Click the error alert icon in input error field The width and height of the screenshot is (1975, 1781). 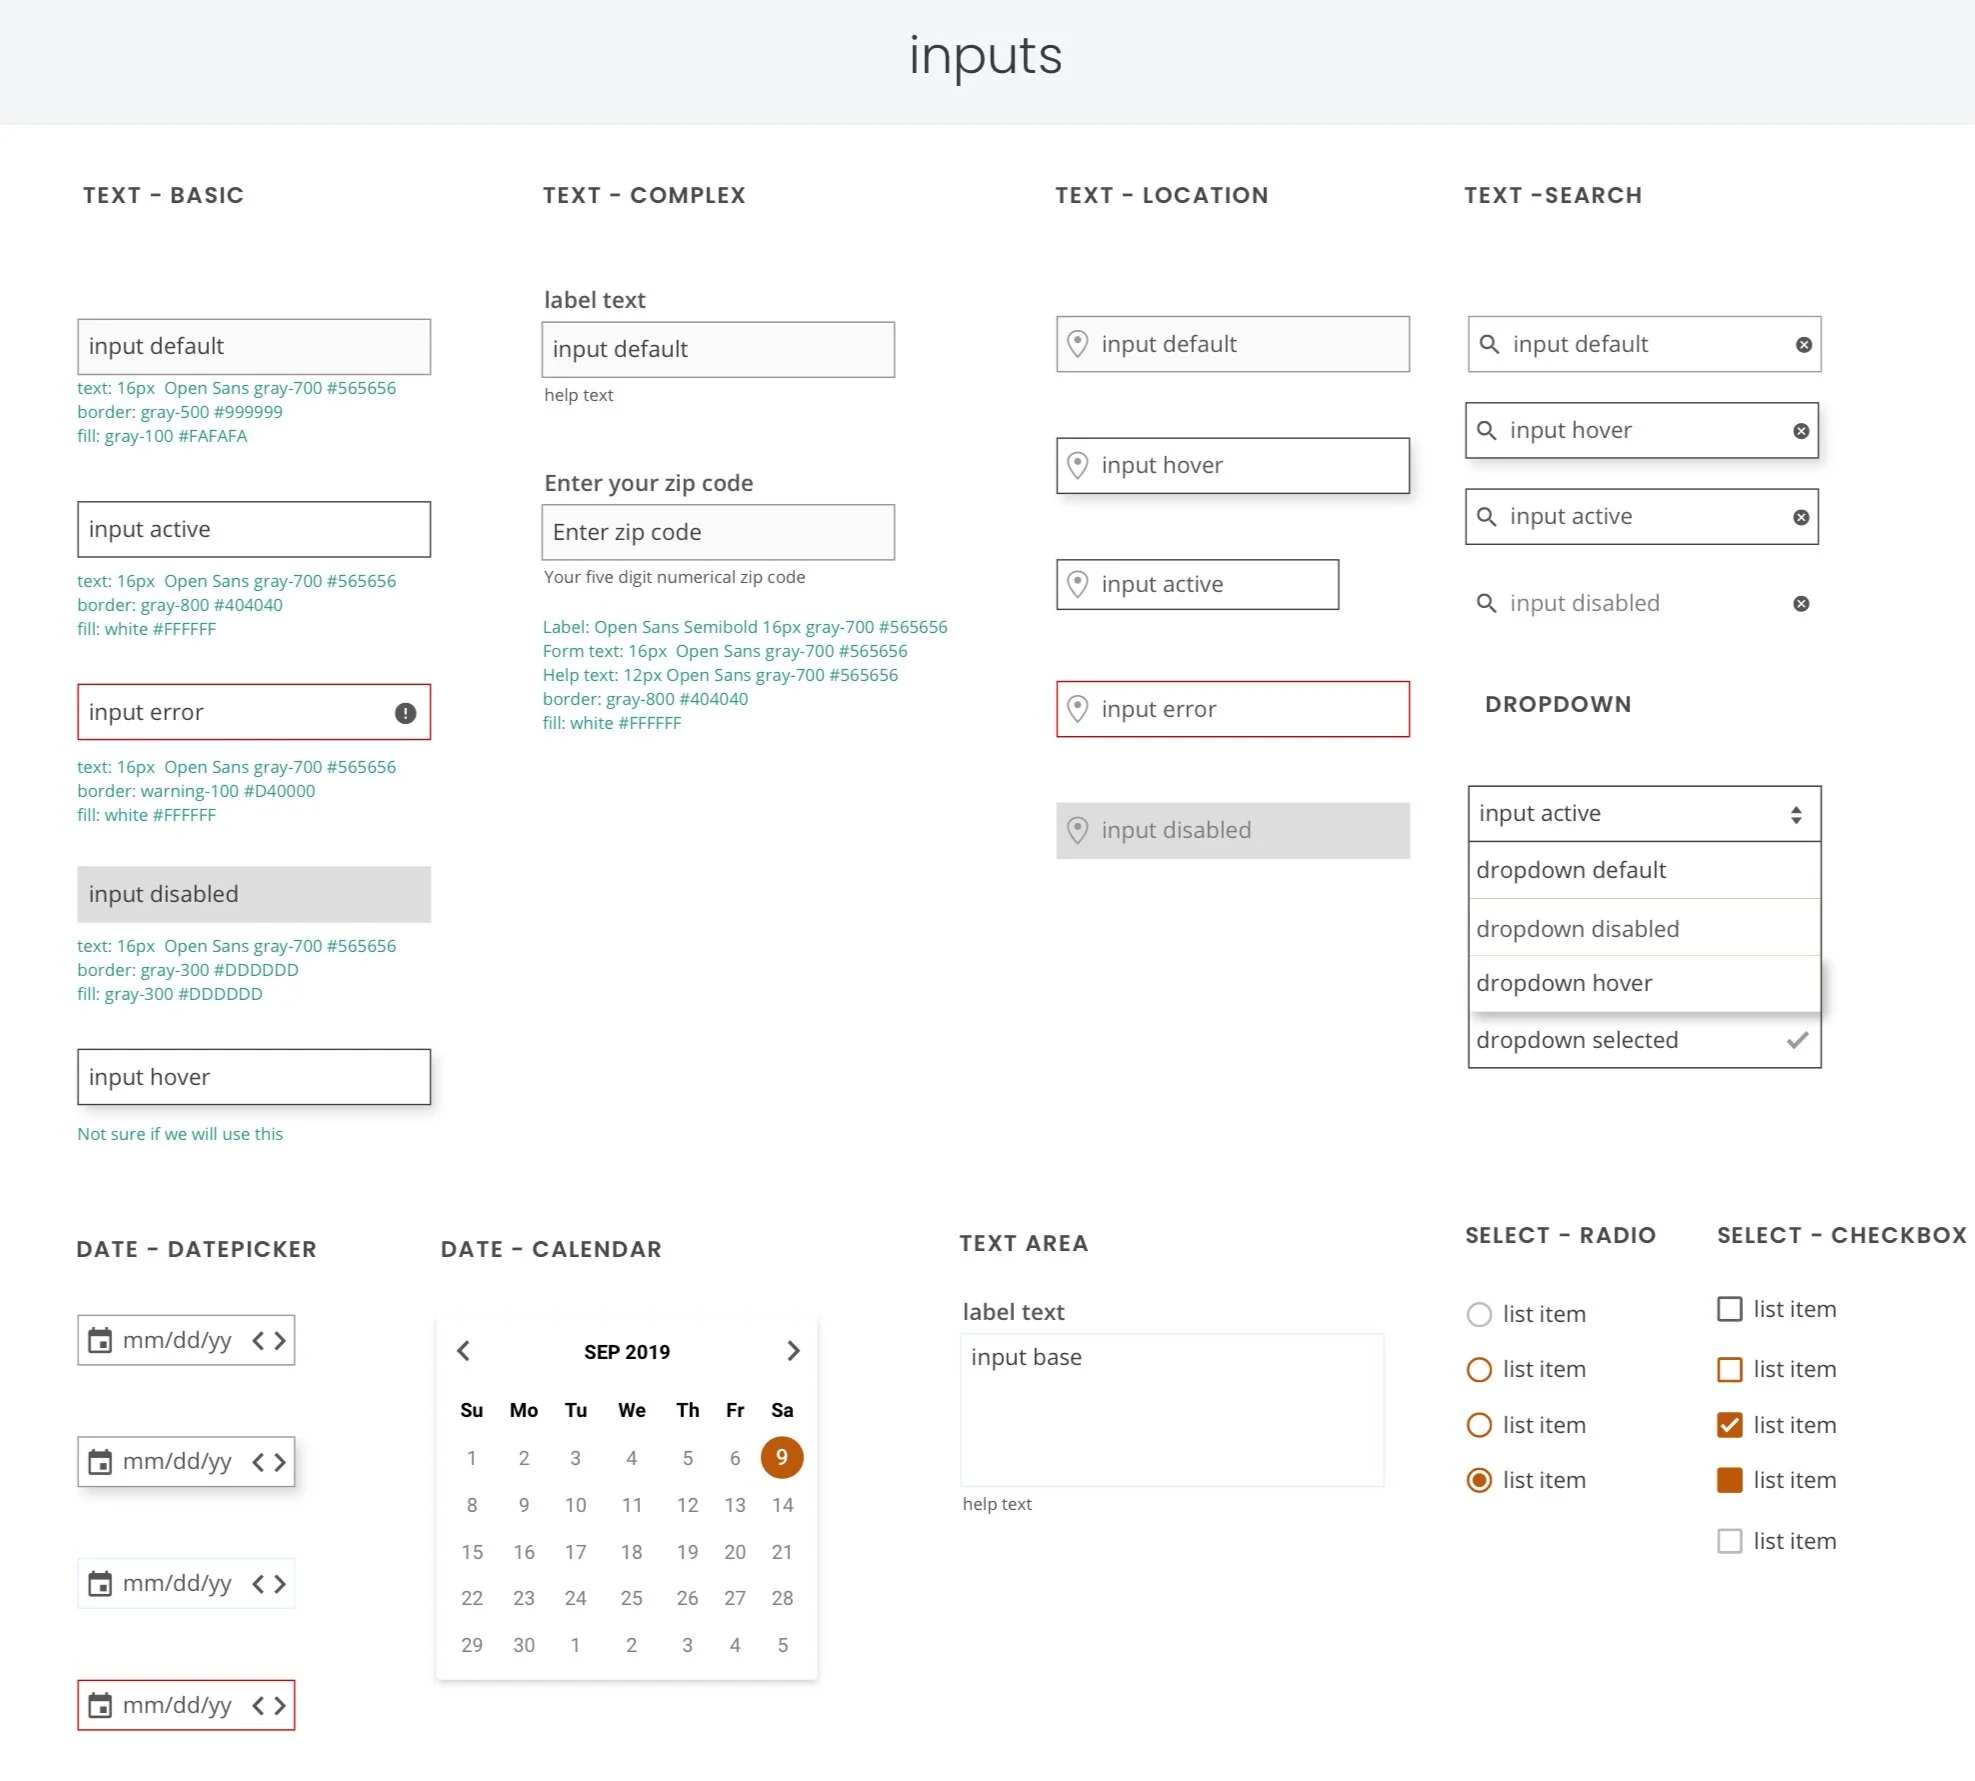click(405, 713)
